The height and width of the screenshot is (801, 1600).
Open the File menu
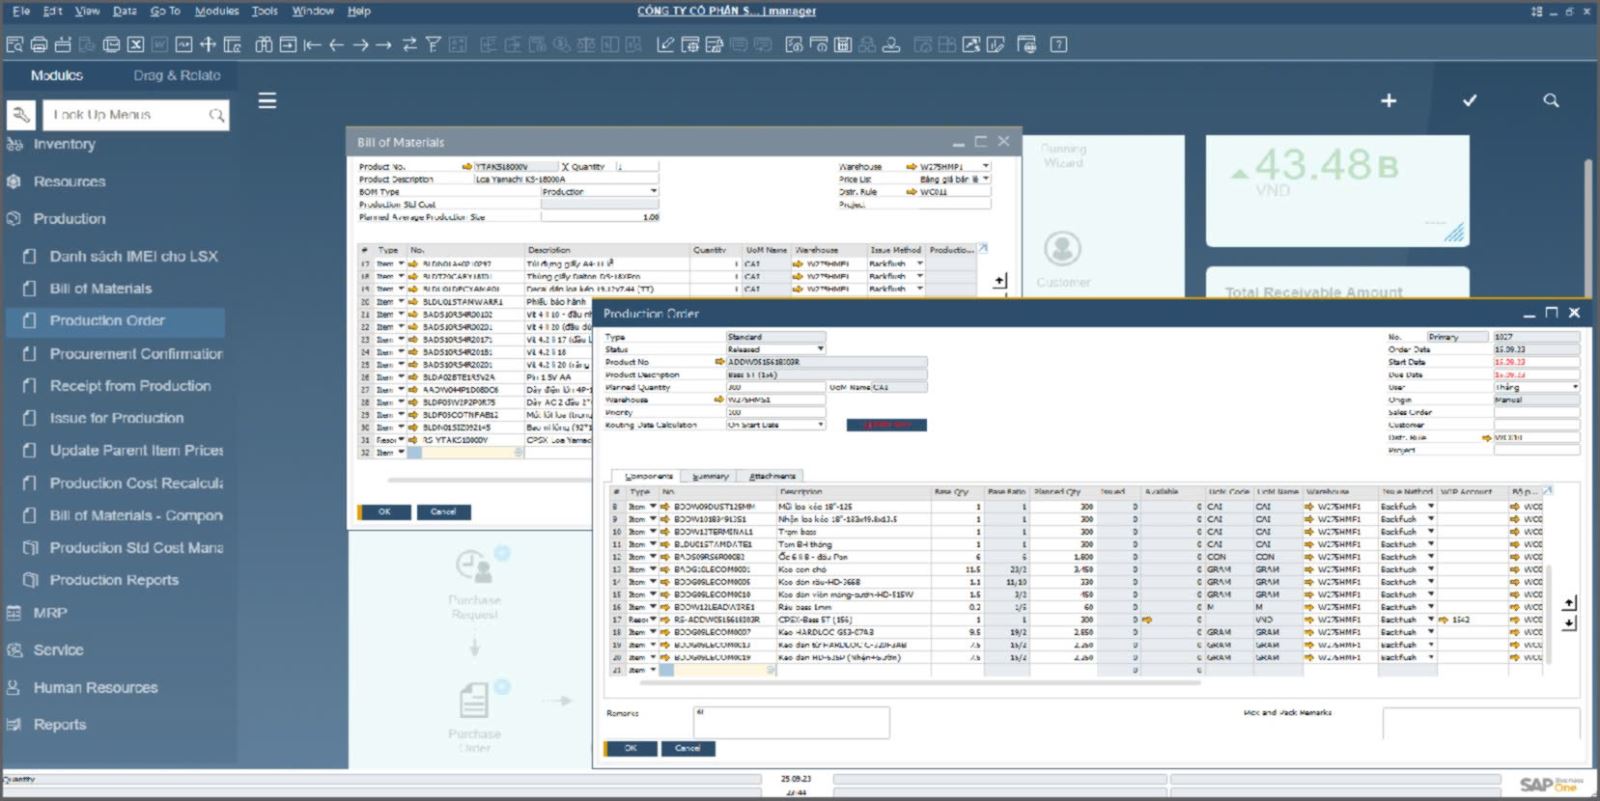(x=21, y=11)
